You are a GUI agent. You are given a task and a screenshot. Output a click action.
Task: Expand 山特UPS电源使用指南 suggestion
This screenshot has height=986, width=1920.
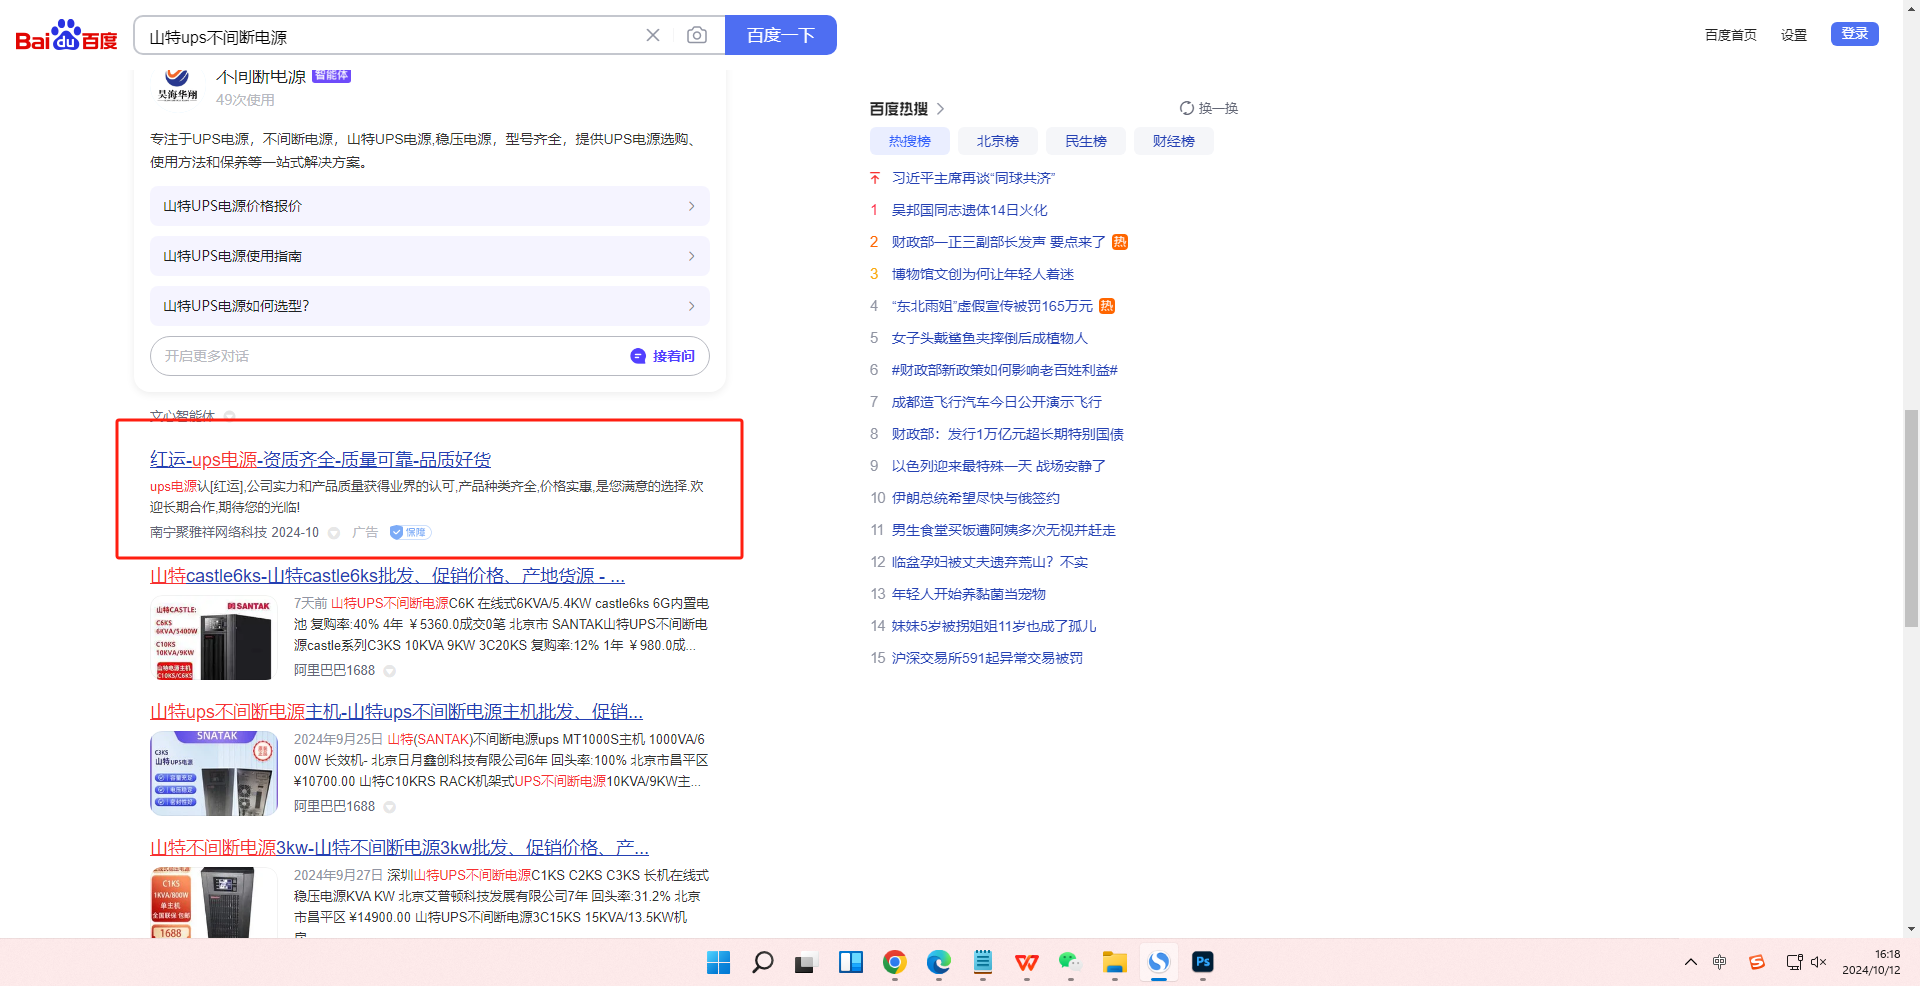pyautogui.click(x=429, y=256)
